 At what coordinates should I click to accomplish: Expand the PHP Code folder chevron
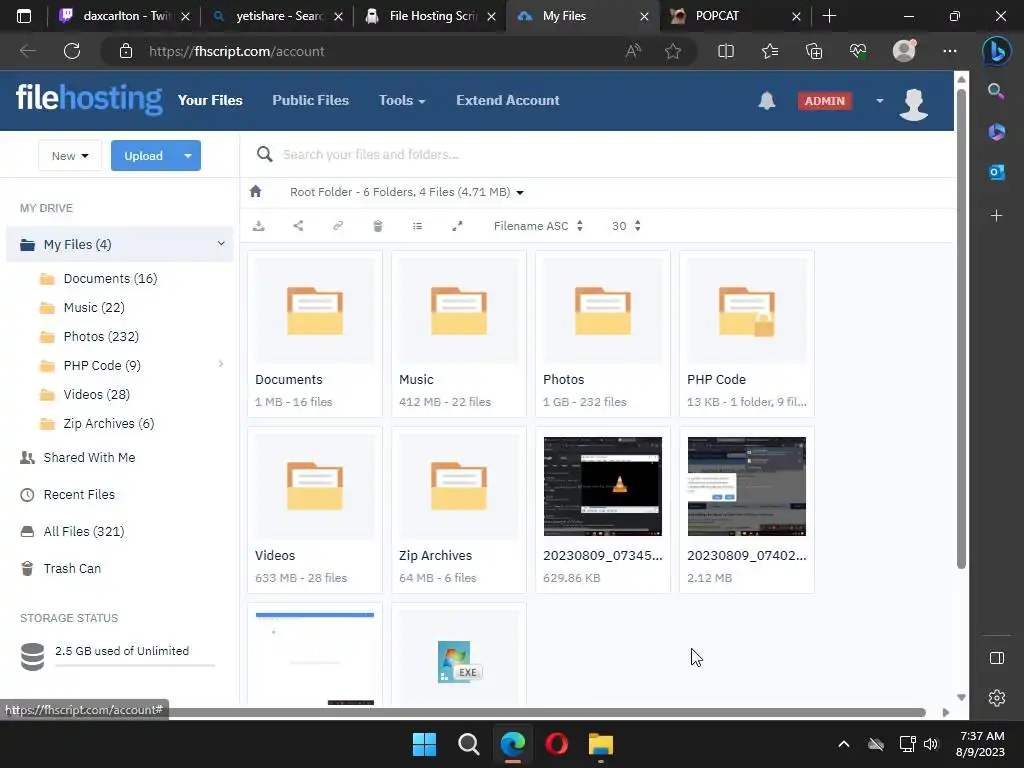pyautogui.click(x=221, y=364)
